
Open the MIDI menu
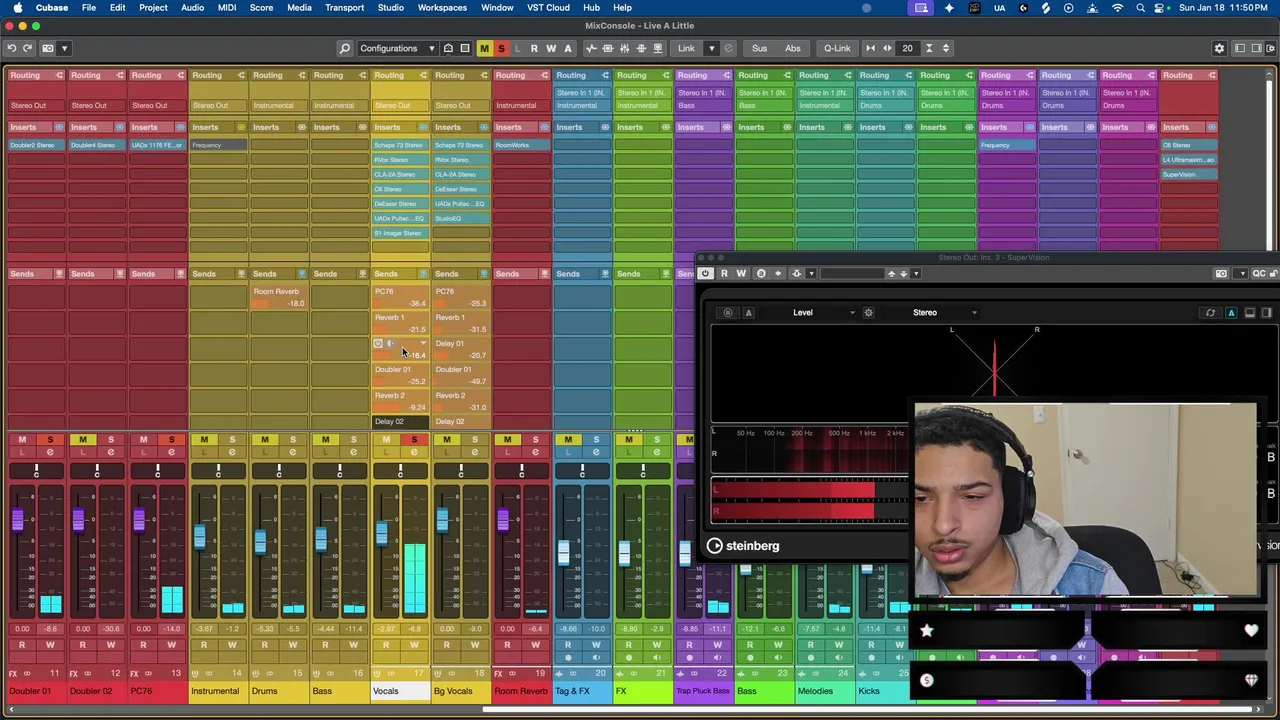[x=227, y=8]
